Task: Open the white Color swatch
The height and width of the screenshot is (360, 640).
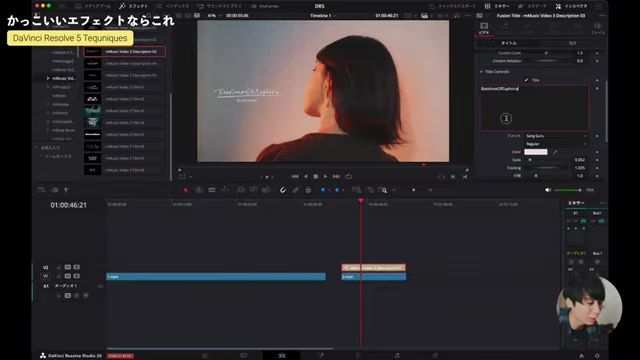Action: coord(536,152)
